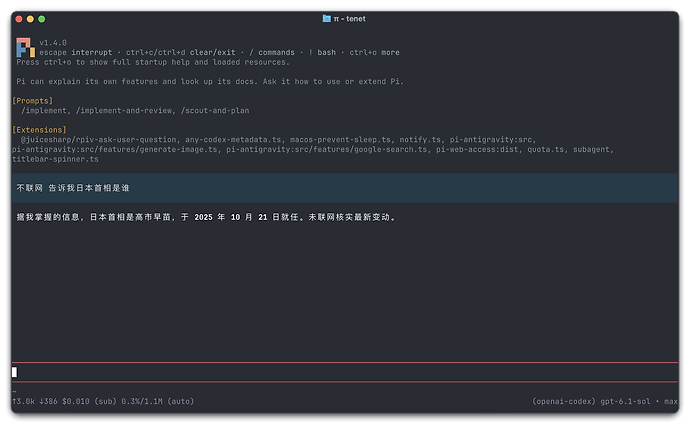The image size is (690, 427).
Task: Click the "/ commands" hint
Action: coord(272,52)
